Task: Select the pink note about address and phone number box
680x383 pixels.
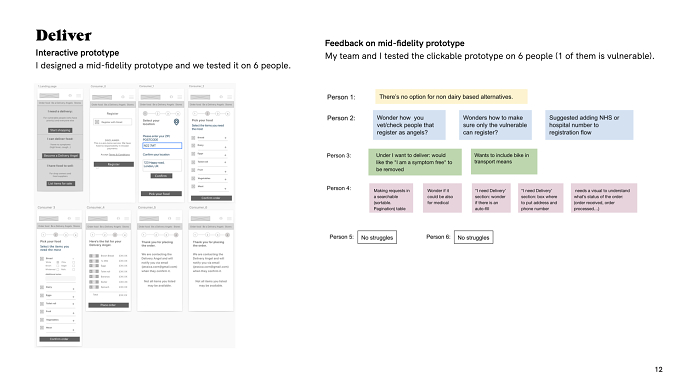Action: coord(540,198)
